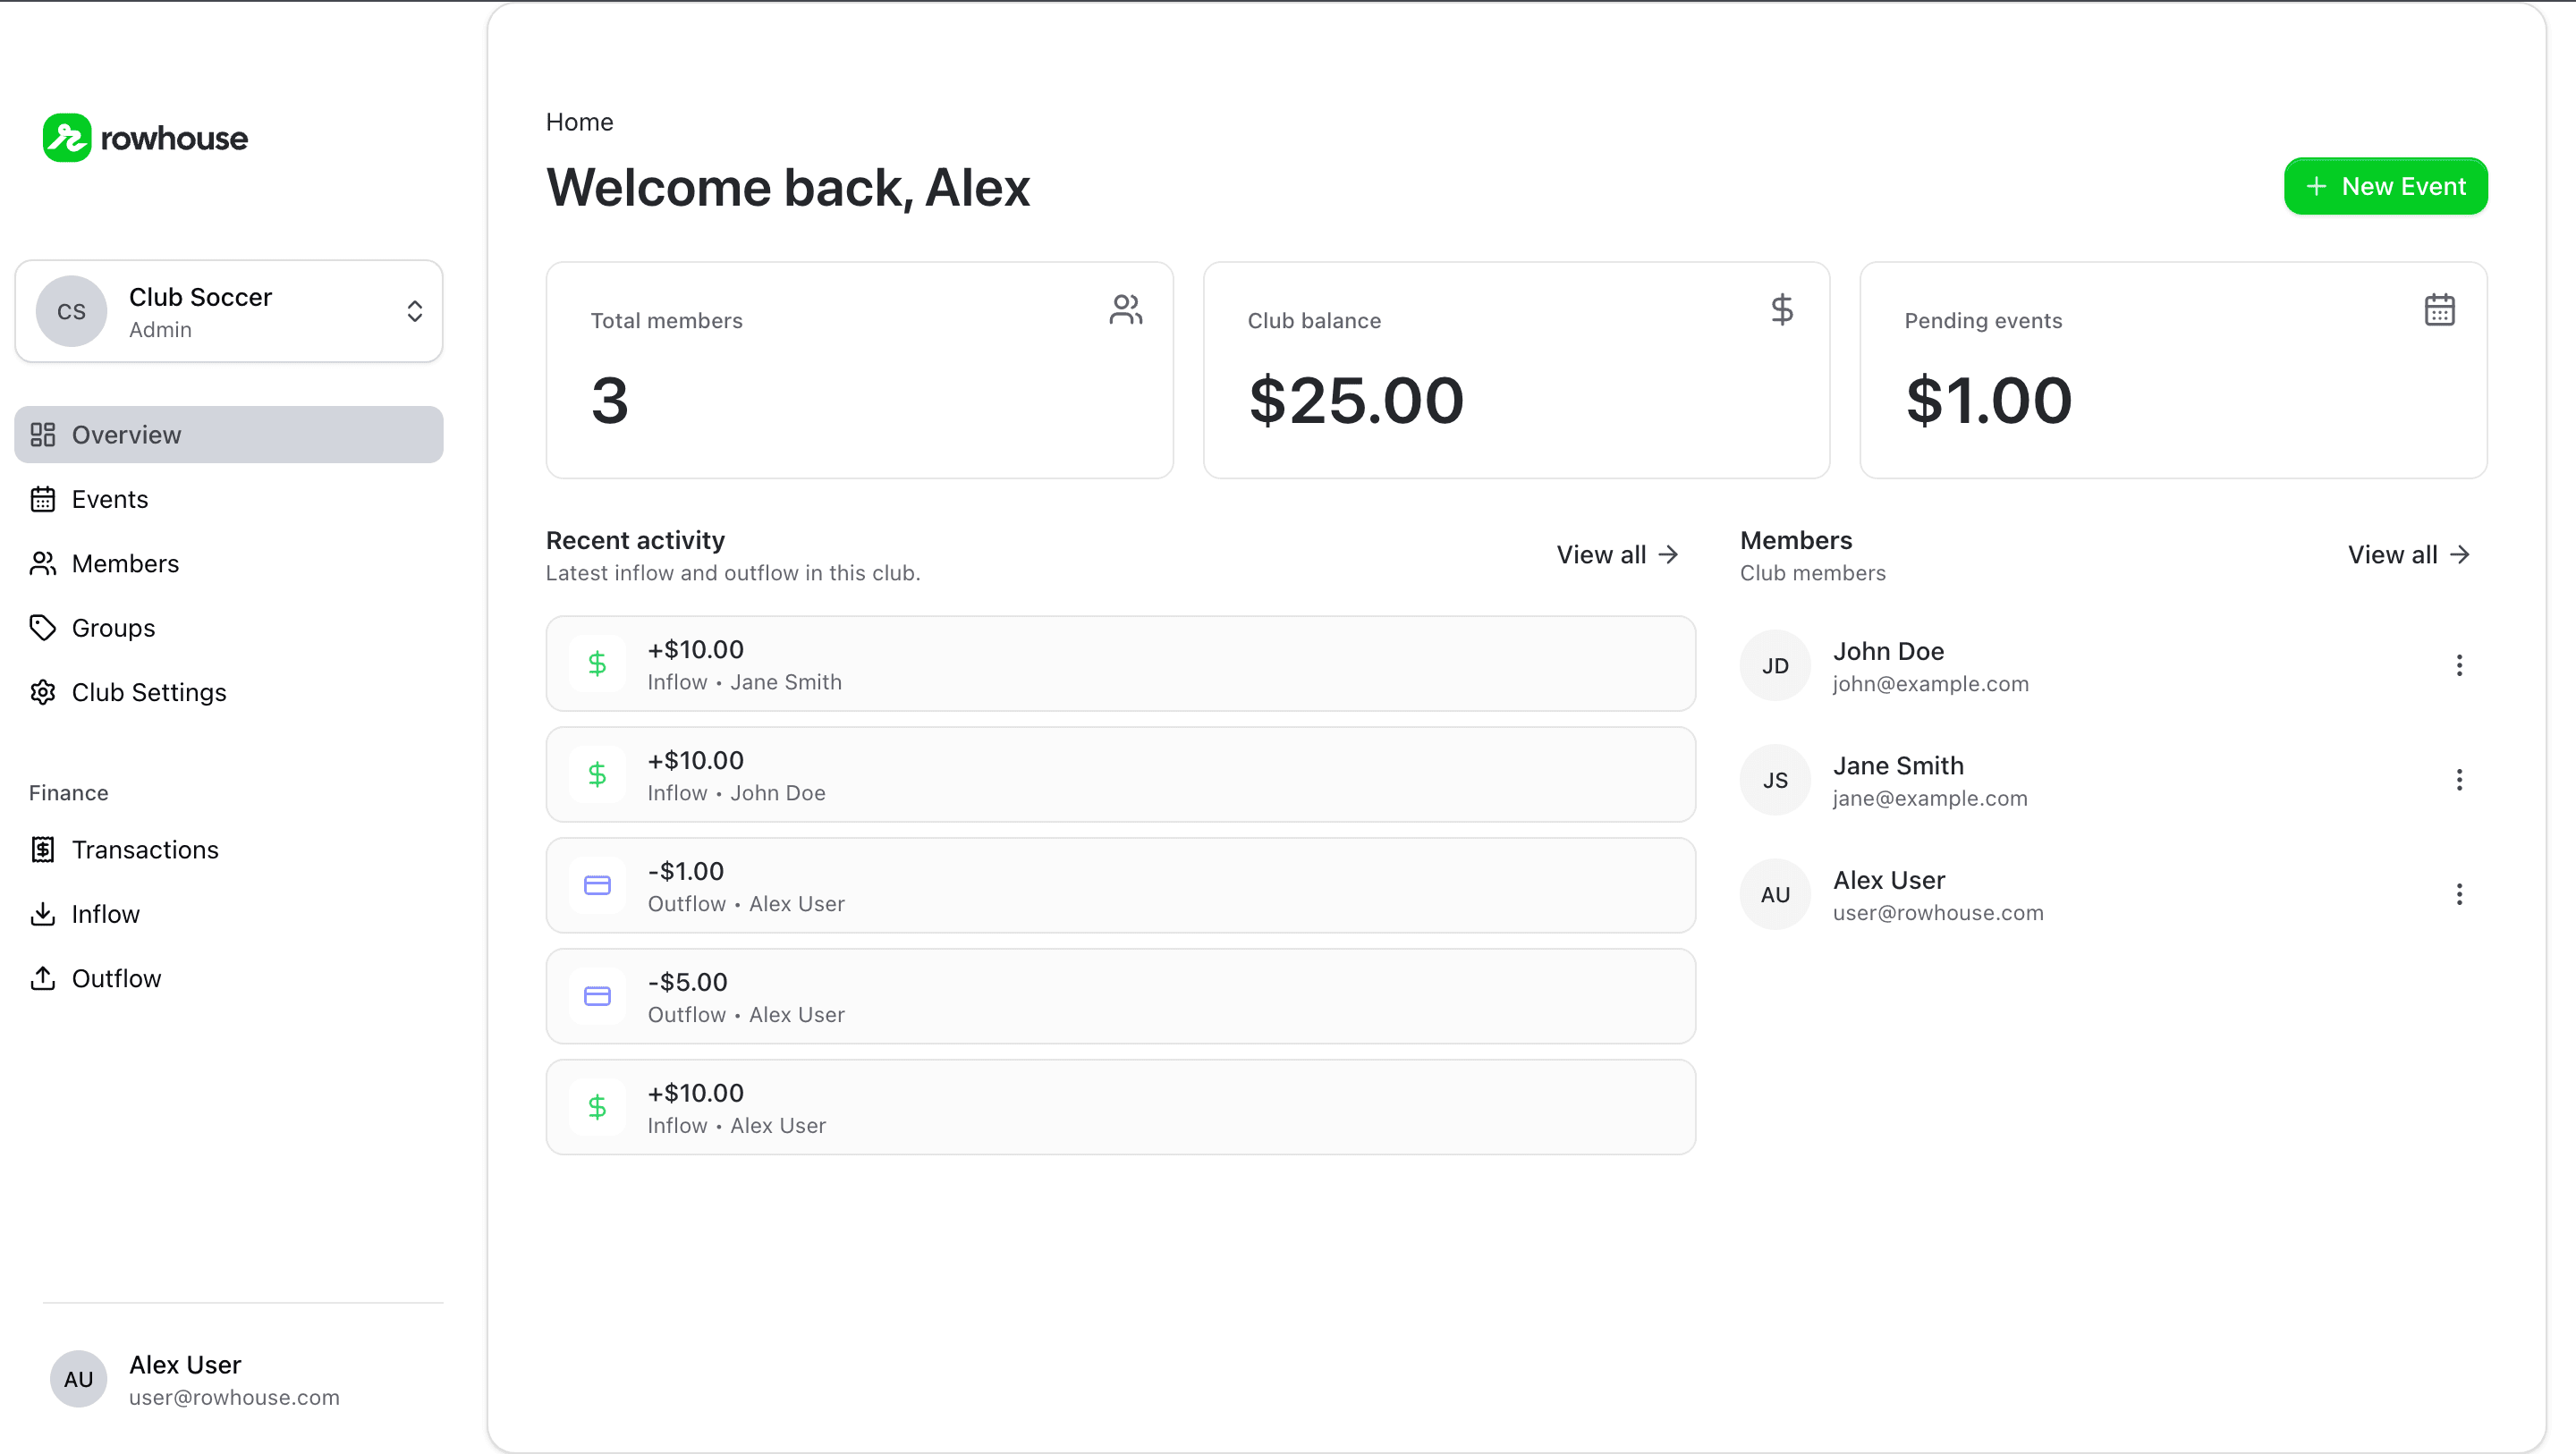
Task: Click the people icon on Total members card
Action: click(1126, 309)
